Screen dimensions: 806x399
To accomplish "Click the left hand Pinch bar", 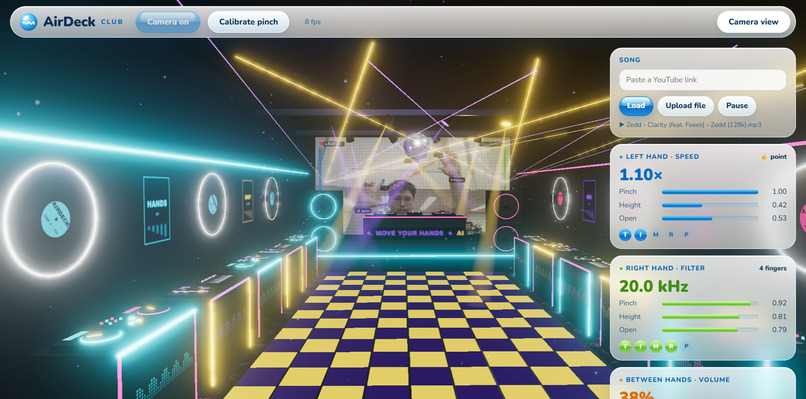I will click(710, 192).
